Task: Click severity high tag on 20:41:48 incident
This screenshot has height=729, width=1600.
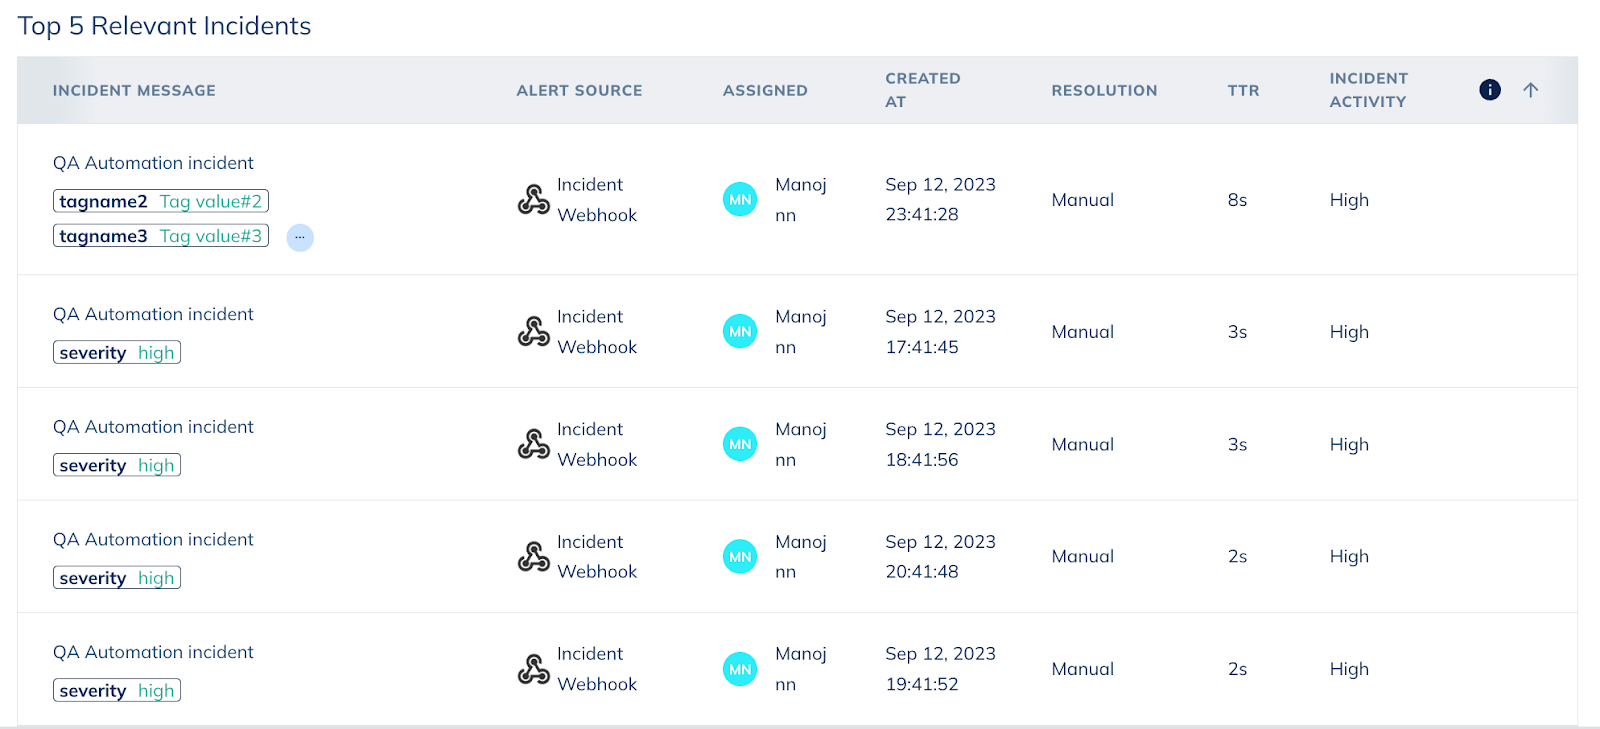Action: (117, 578)
